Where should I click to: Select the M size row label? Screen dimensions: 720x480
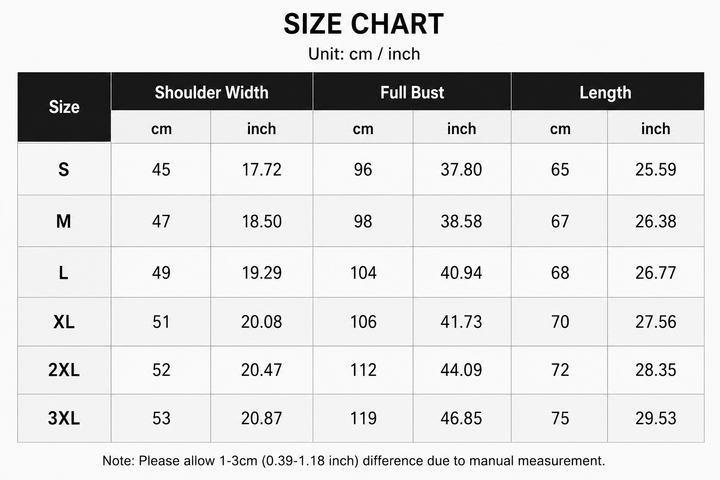pyautogui.click(x=64, y=221)
